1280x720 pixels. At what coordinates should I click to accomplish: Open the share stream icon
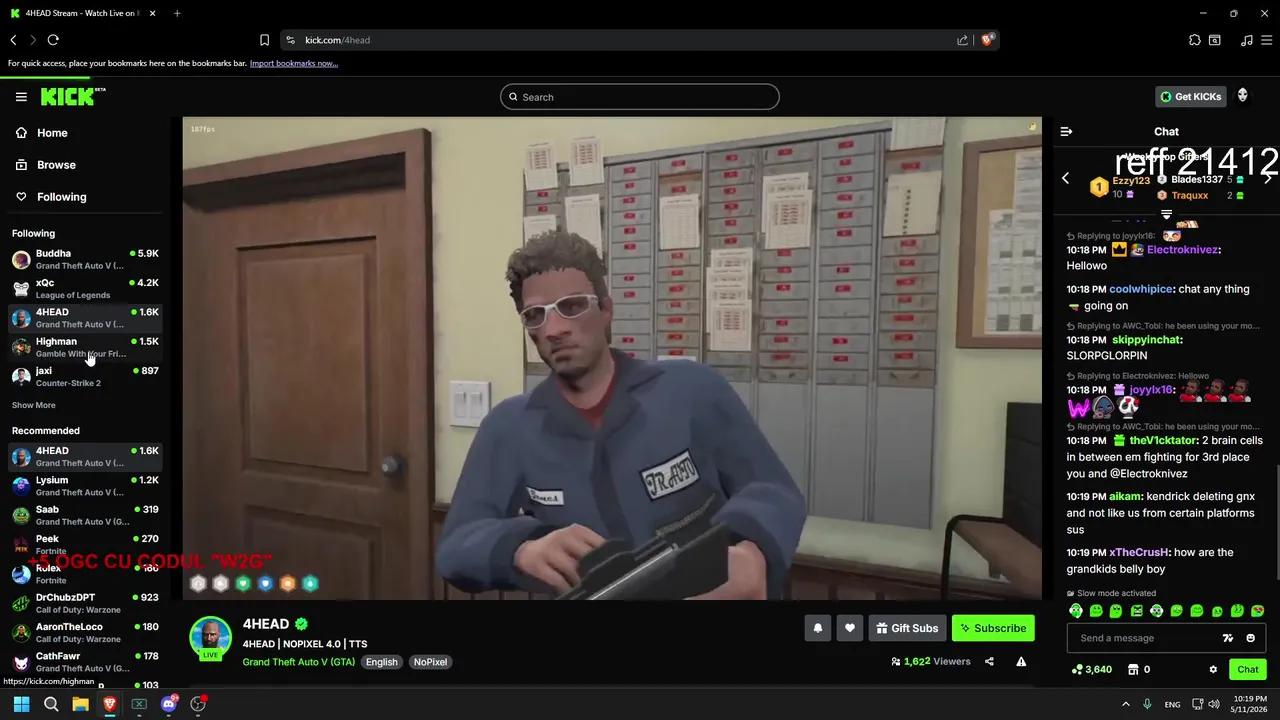[x=989, y=661]
